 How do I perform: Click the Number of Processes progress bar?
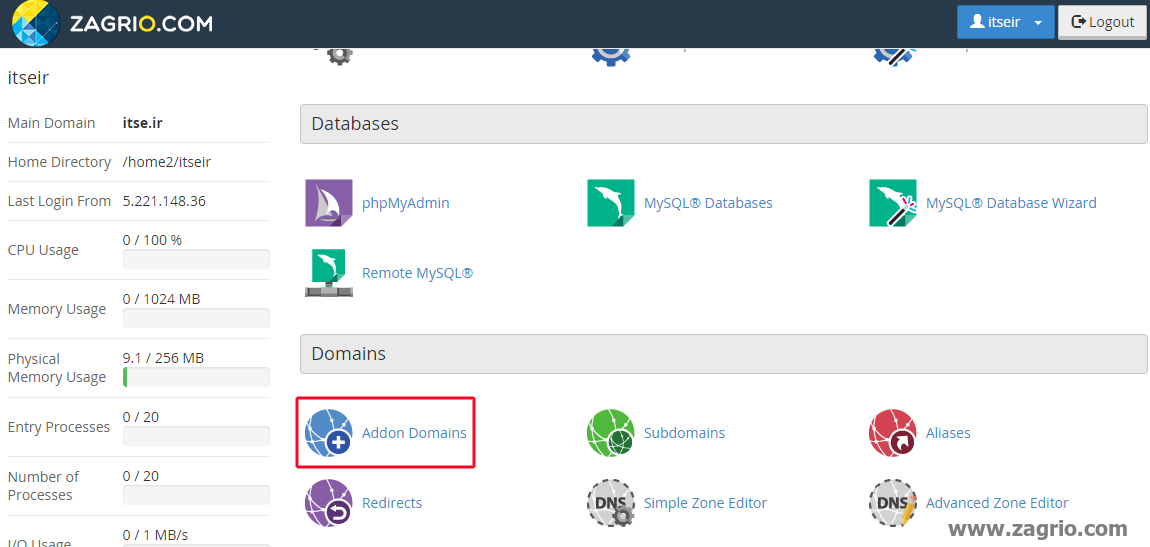[x=197, y=495]
